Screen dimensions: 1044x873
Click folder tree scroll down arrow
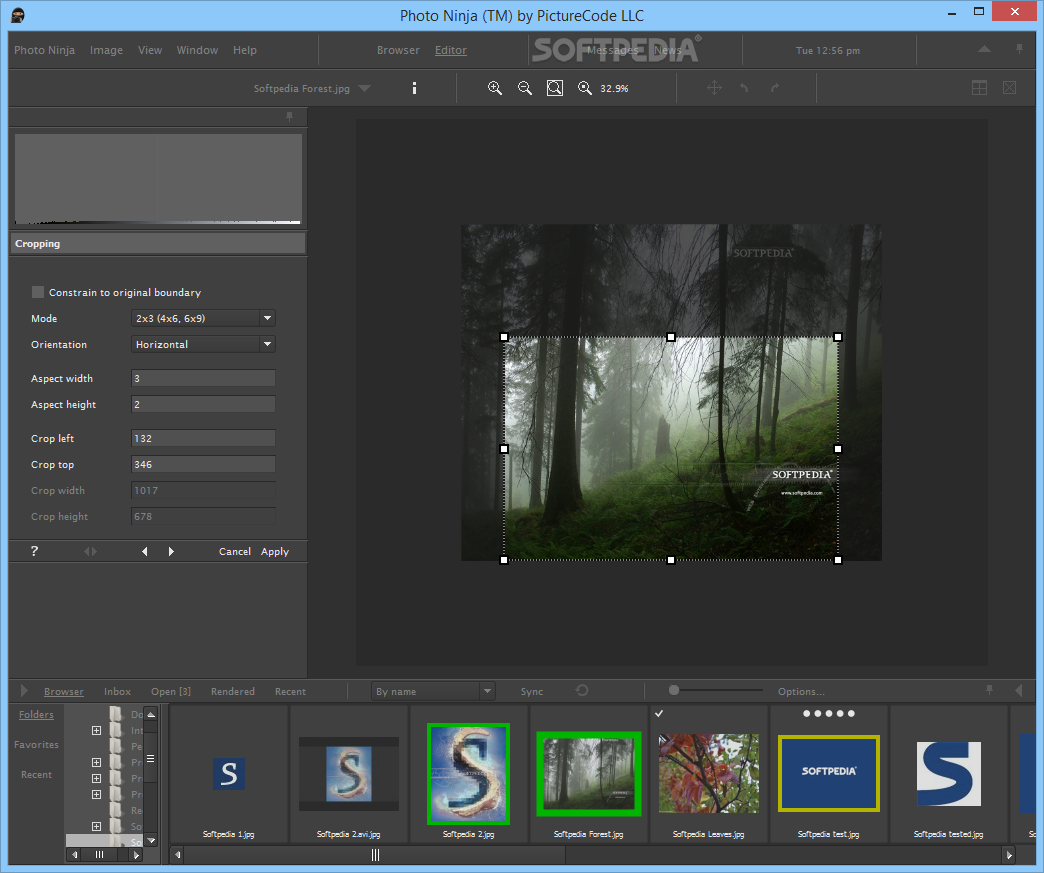(x=151, y=840)
